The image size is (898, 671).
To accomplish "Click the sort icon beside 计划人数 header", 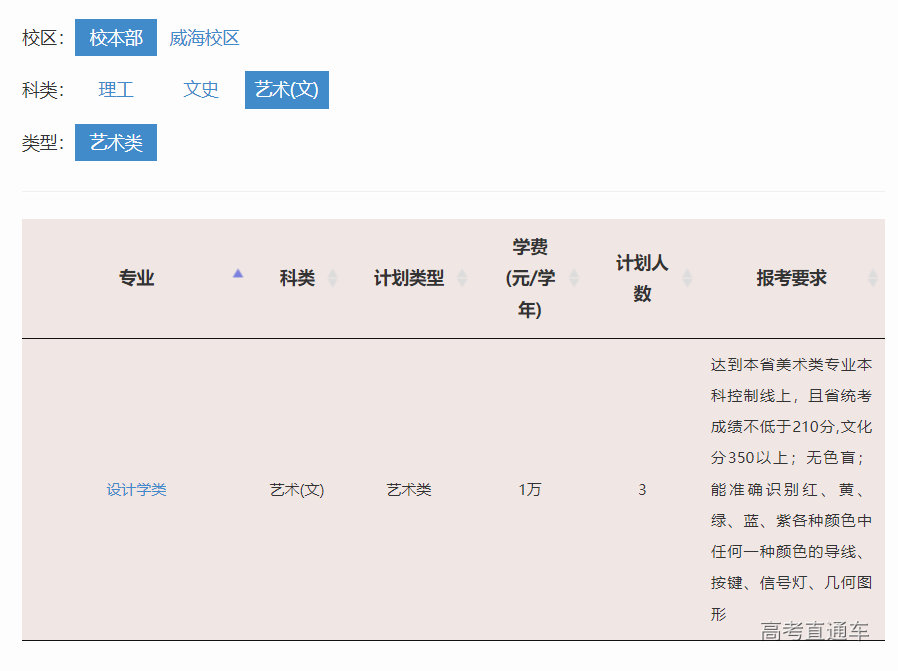I will point(689,278).
